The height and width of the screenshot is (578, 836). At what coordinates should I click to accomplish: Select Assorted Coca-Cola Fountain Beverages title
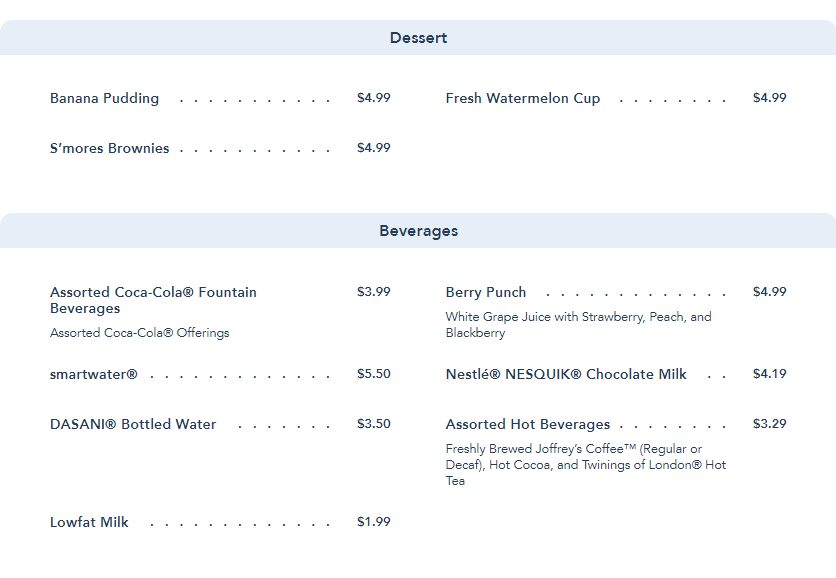(153, 300)
